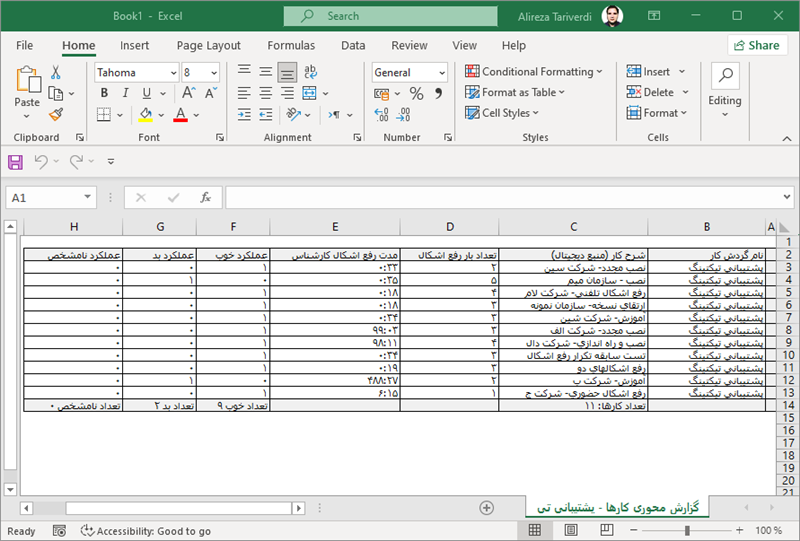This screenshot has height=541, width=800.
Task: Open the Name Box dropdown arrow
Action: point(88,198)
